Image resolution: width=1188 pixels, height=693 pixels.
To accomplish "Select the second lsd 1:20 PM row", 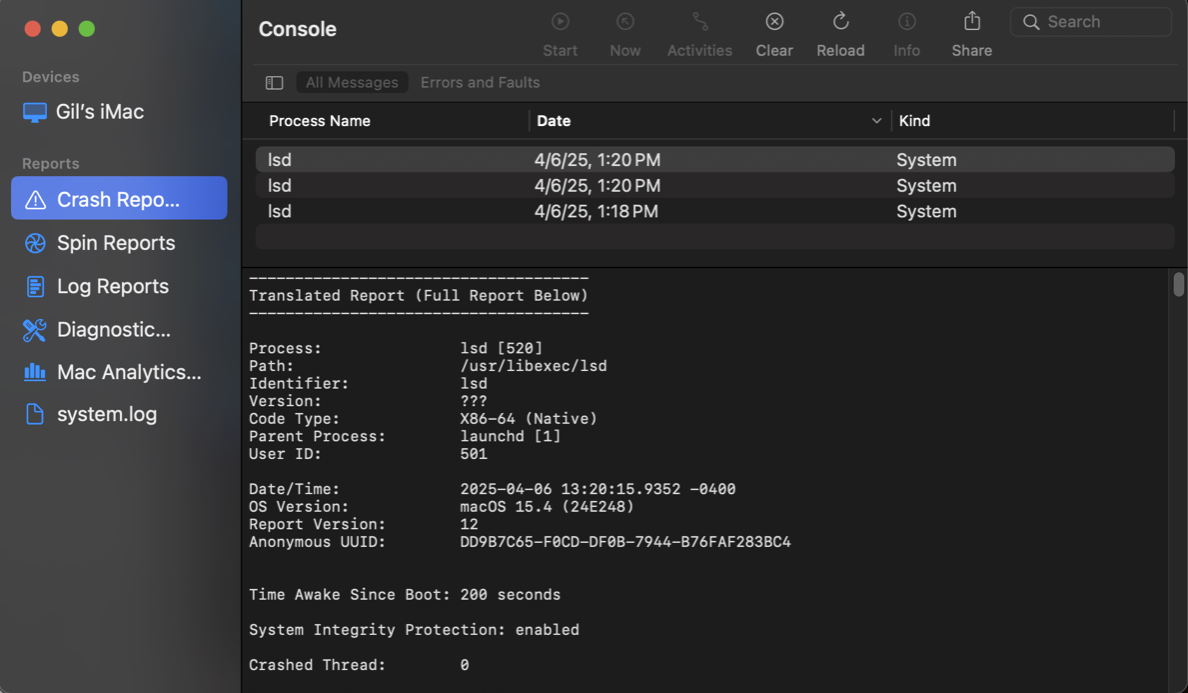I will 714,186.
